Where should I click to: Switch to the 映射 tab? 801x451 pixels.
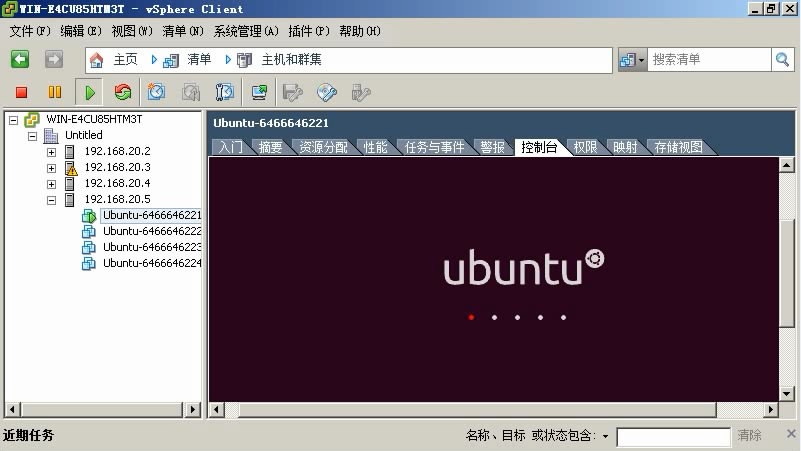pos(625,147)
